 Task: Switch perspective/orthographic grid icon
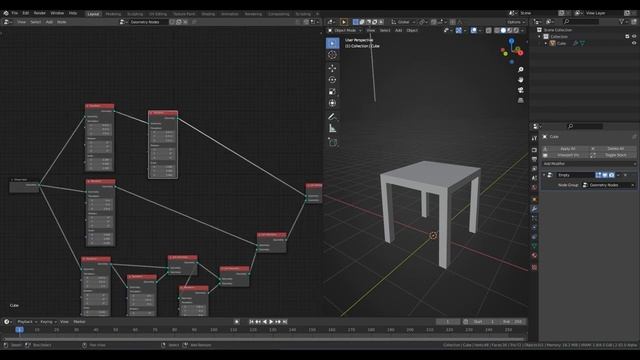click(520, 100)
